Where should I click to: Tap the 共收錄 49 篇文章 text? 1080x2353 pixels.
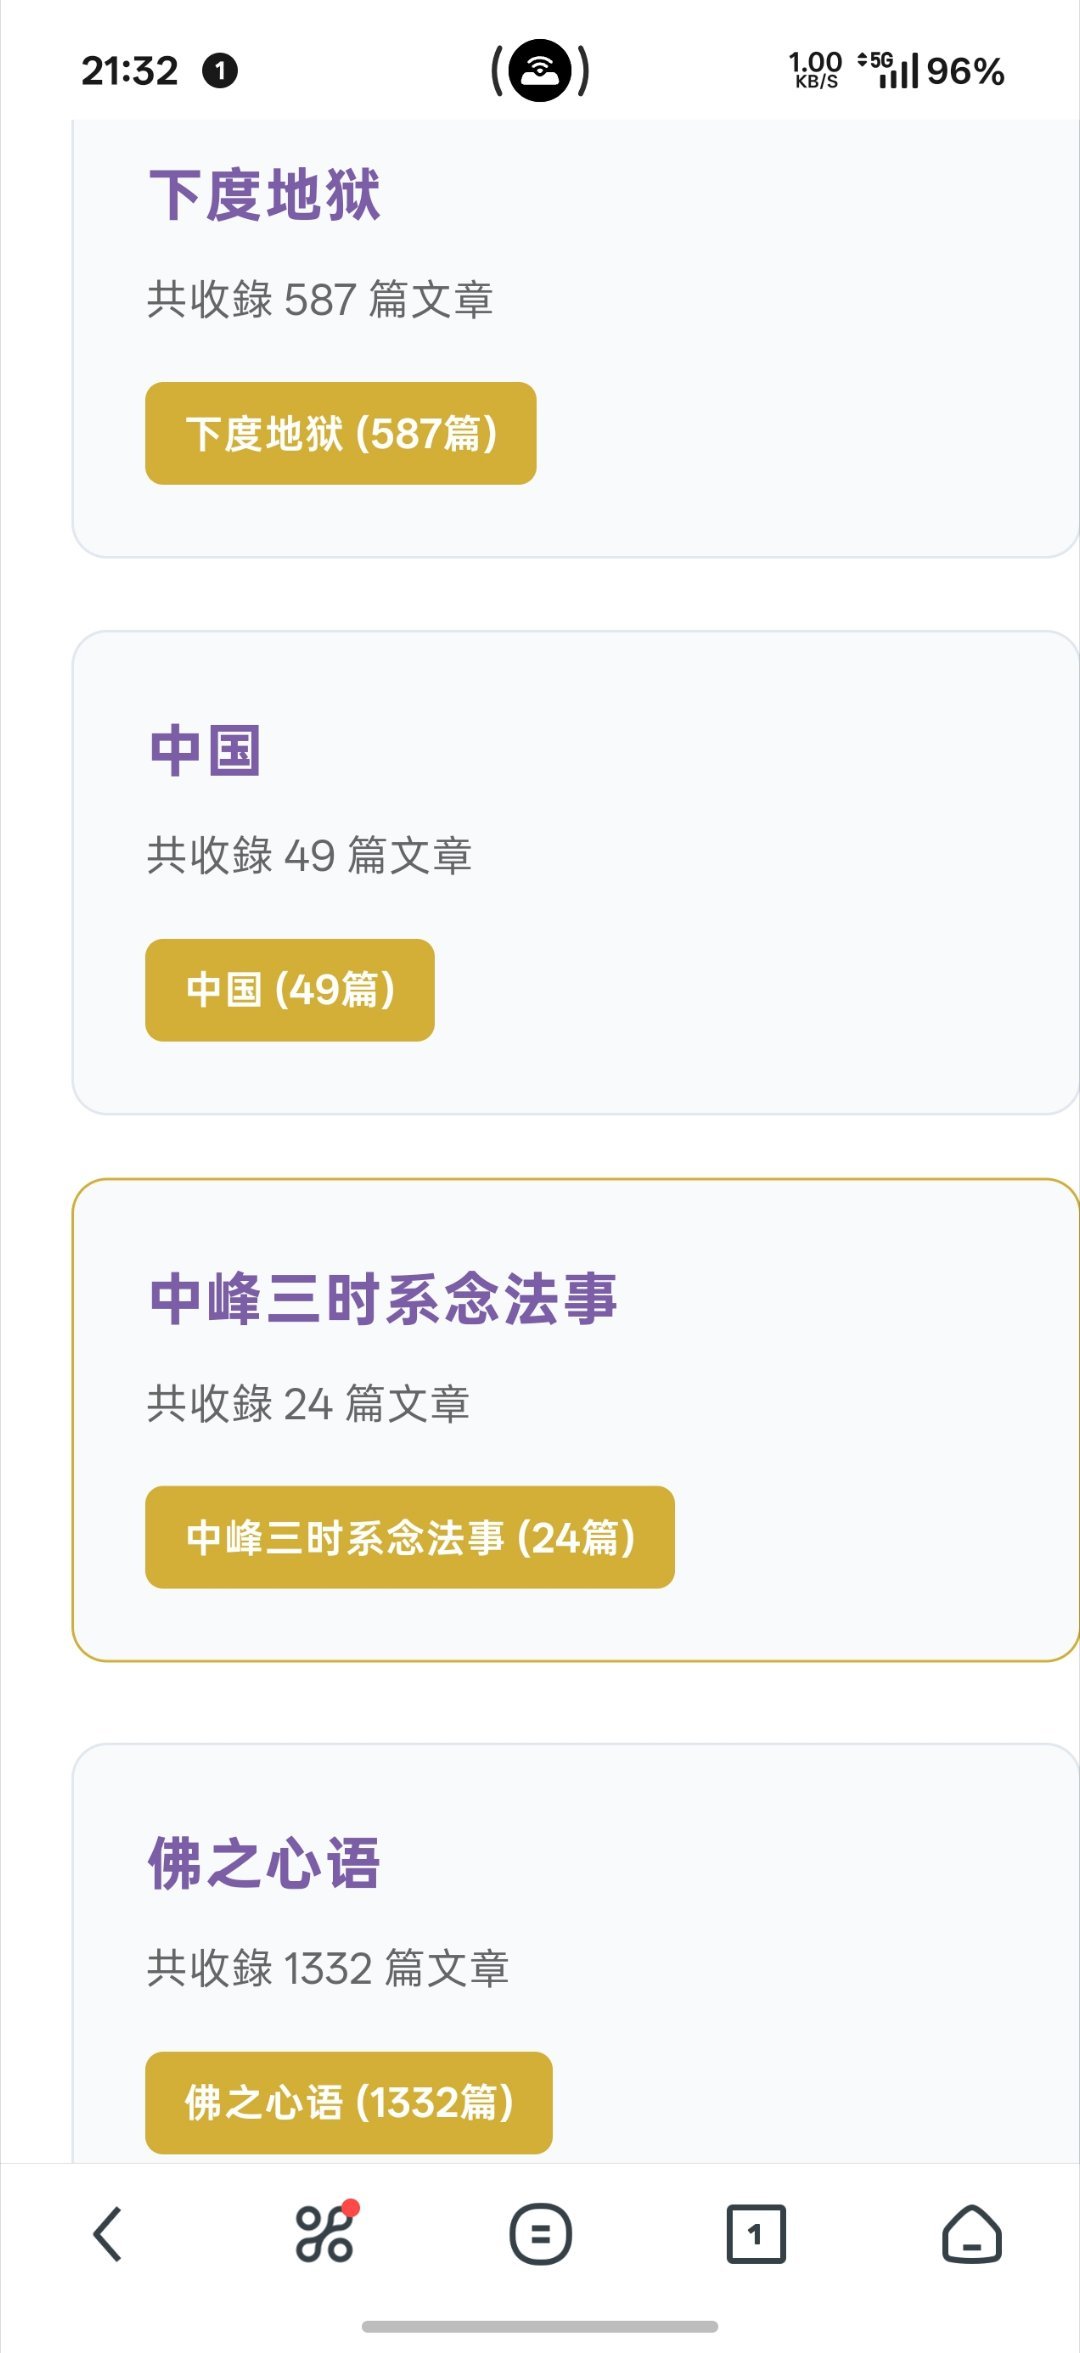coord(309,856)
